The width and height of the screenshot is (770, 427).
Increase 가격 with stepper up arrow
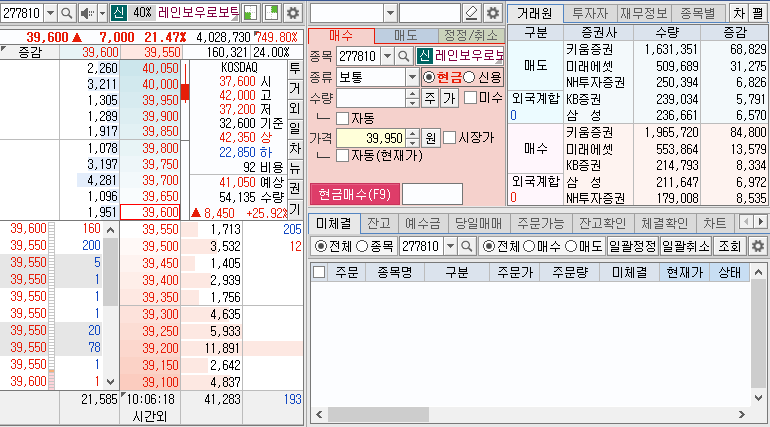point(412,133)
